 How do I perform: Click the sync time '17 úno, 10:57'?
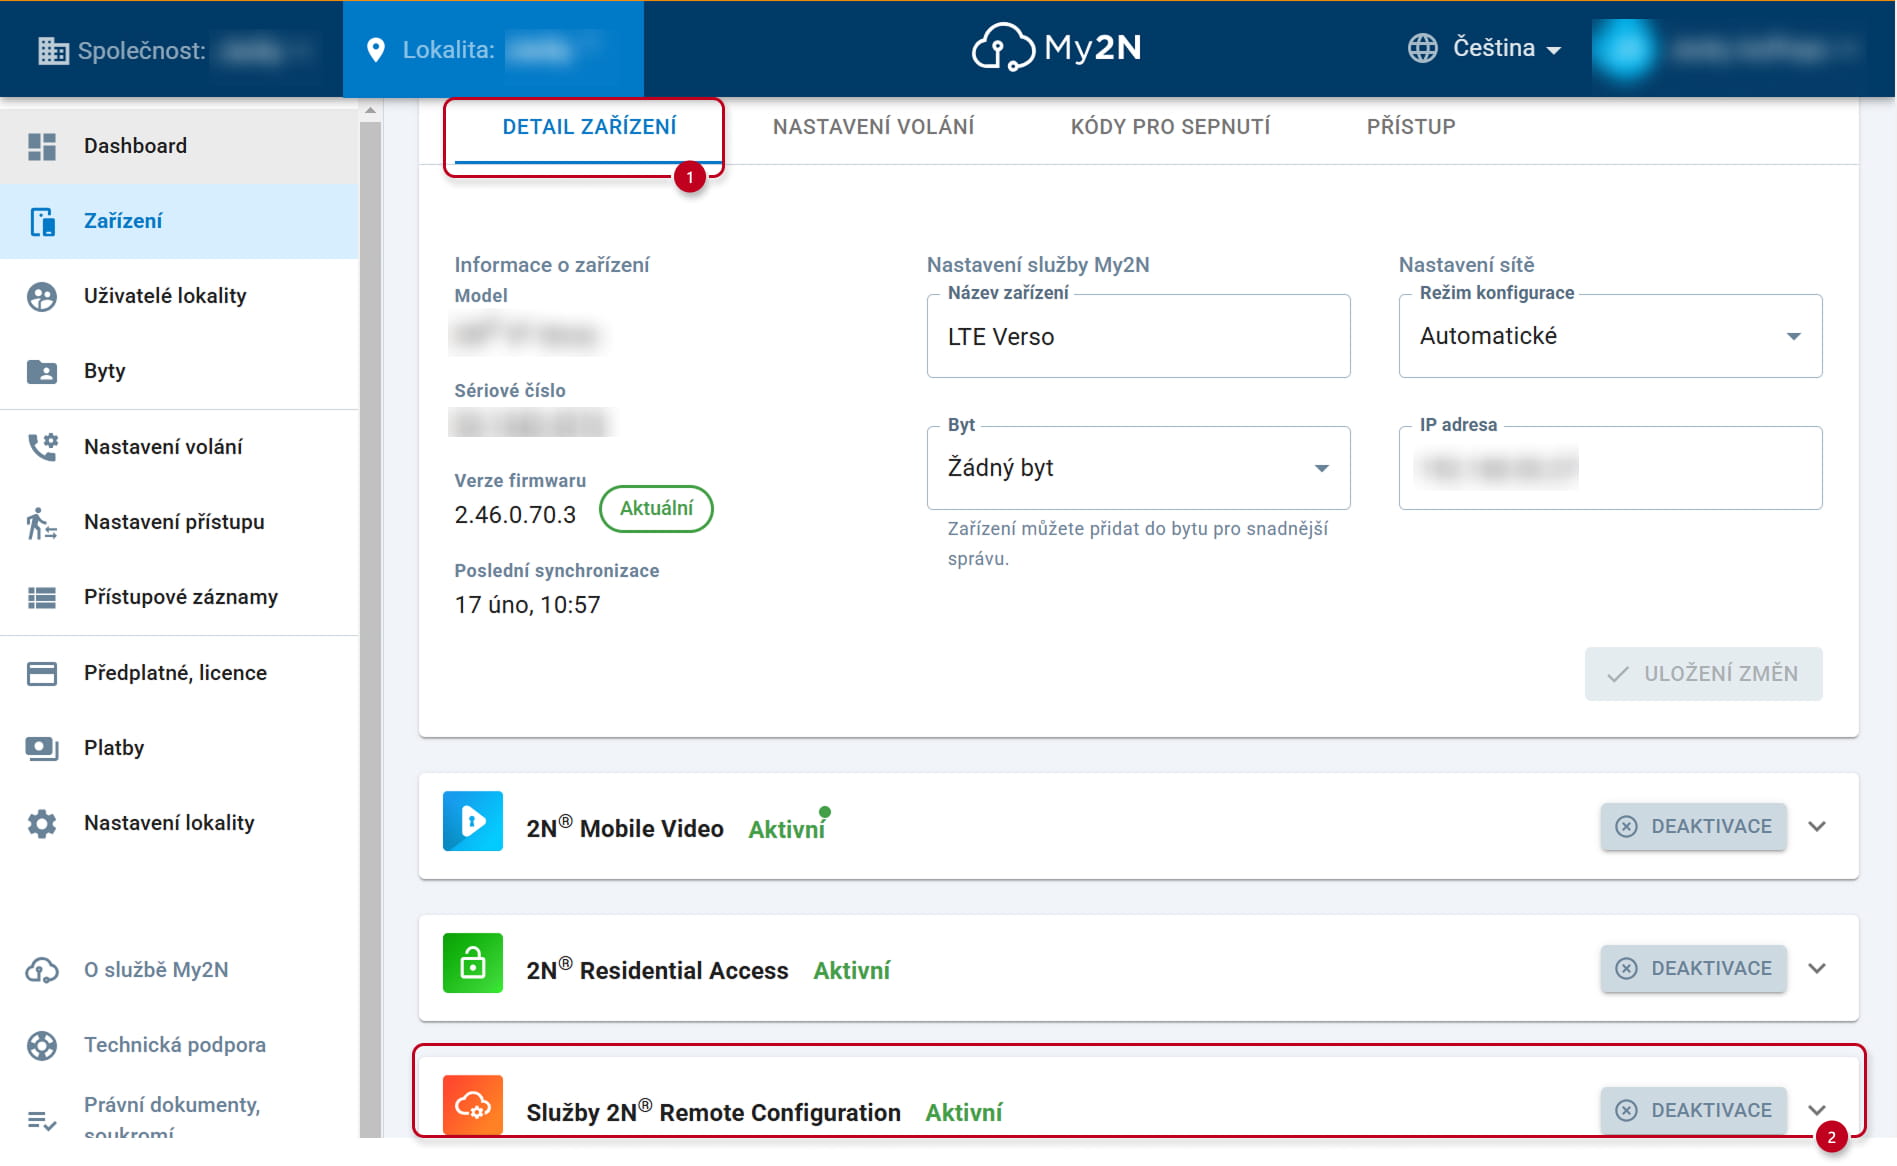[527, 605]
